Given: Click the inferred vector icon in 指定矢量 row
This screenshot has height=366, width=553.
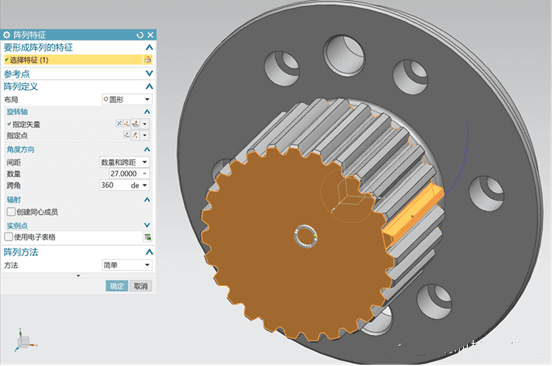Looking at the screenshot, I should pyautogui.click(x=135, y=124).
